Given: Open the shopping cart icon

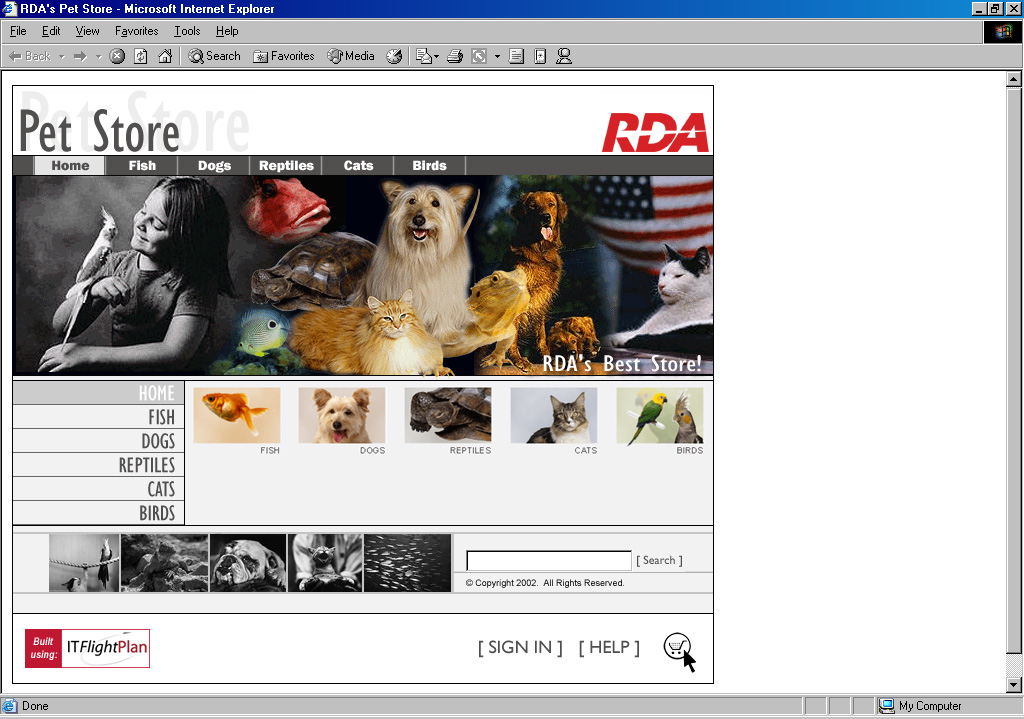Looking at the screenshot, I should 678,648.
